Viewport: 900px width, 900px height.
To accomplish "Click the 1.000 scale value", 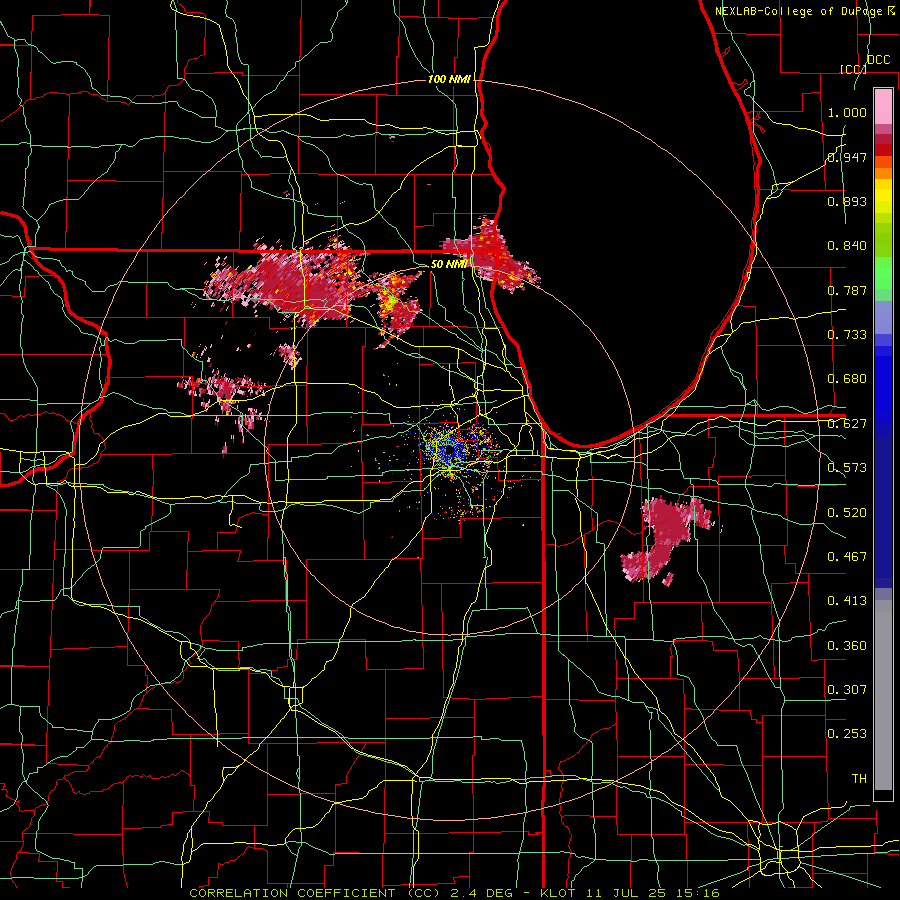I will (847, 112).
